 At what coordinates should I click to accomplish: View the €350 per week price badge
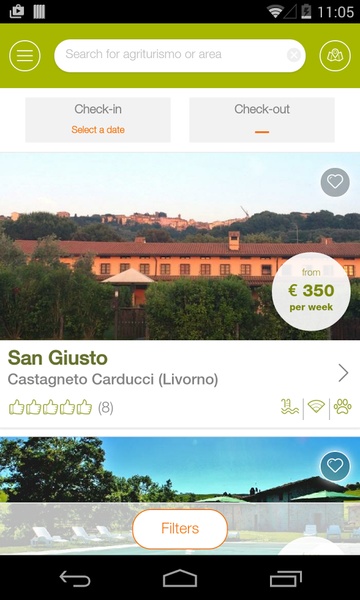click(x=311, y=292)
